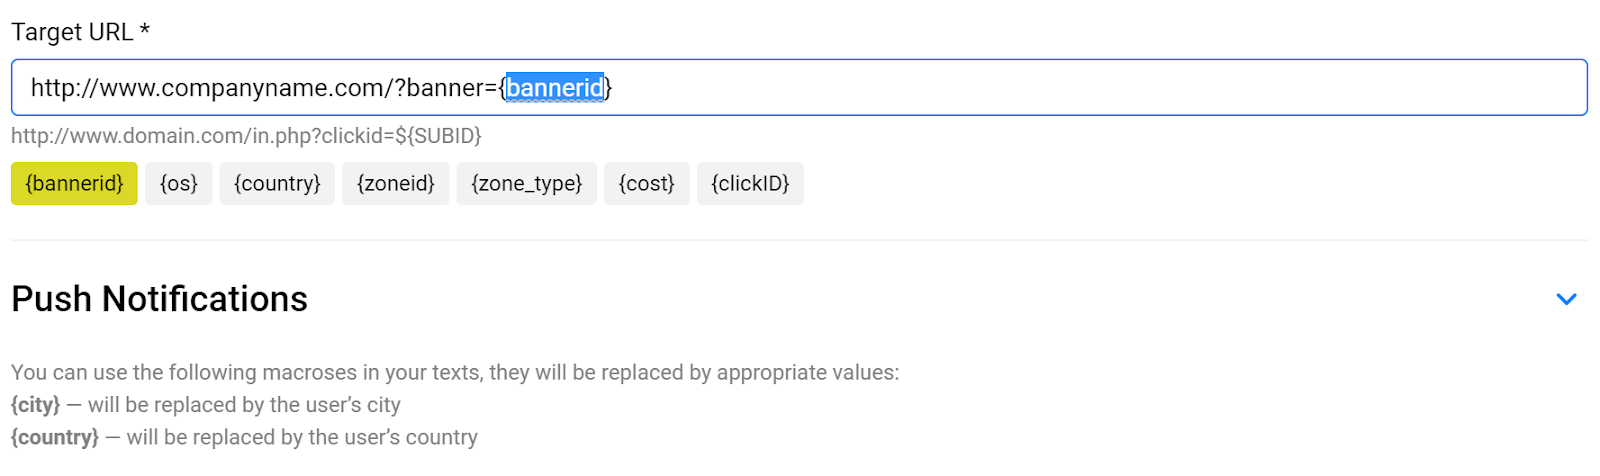Click the "replaced by the user's country" text

[x=302, y=438]
